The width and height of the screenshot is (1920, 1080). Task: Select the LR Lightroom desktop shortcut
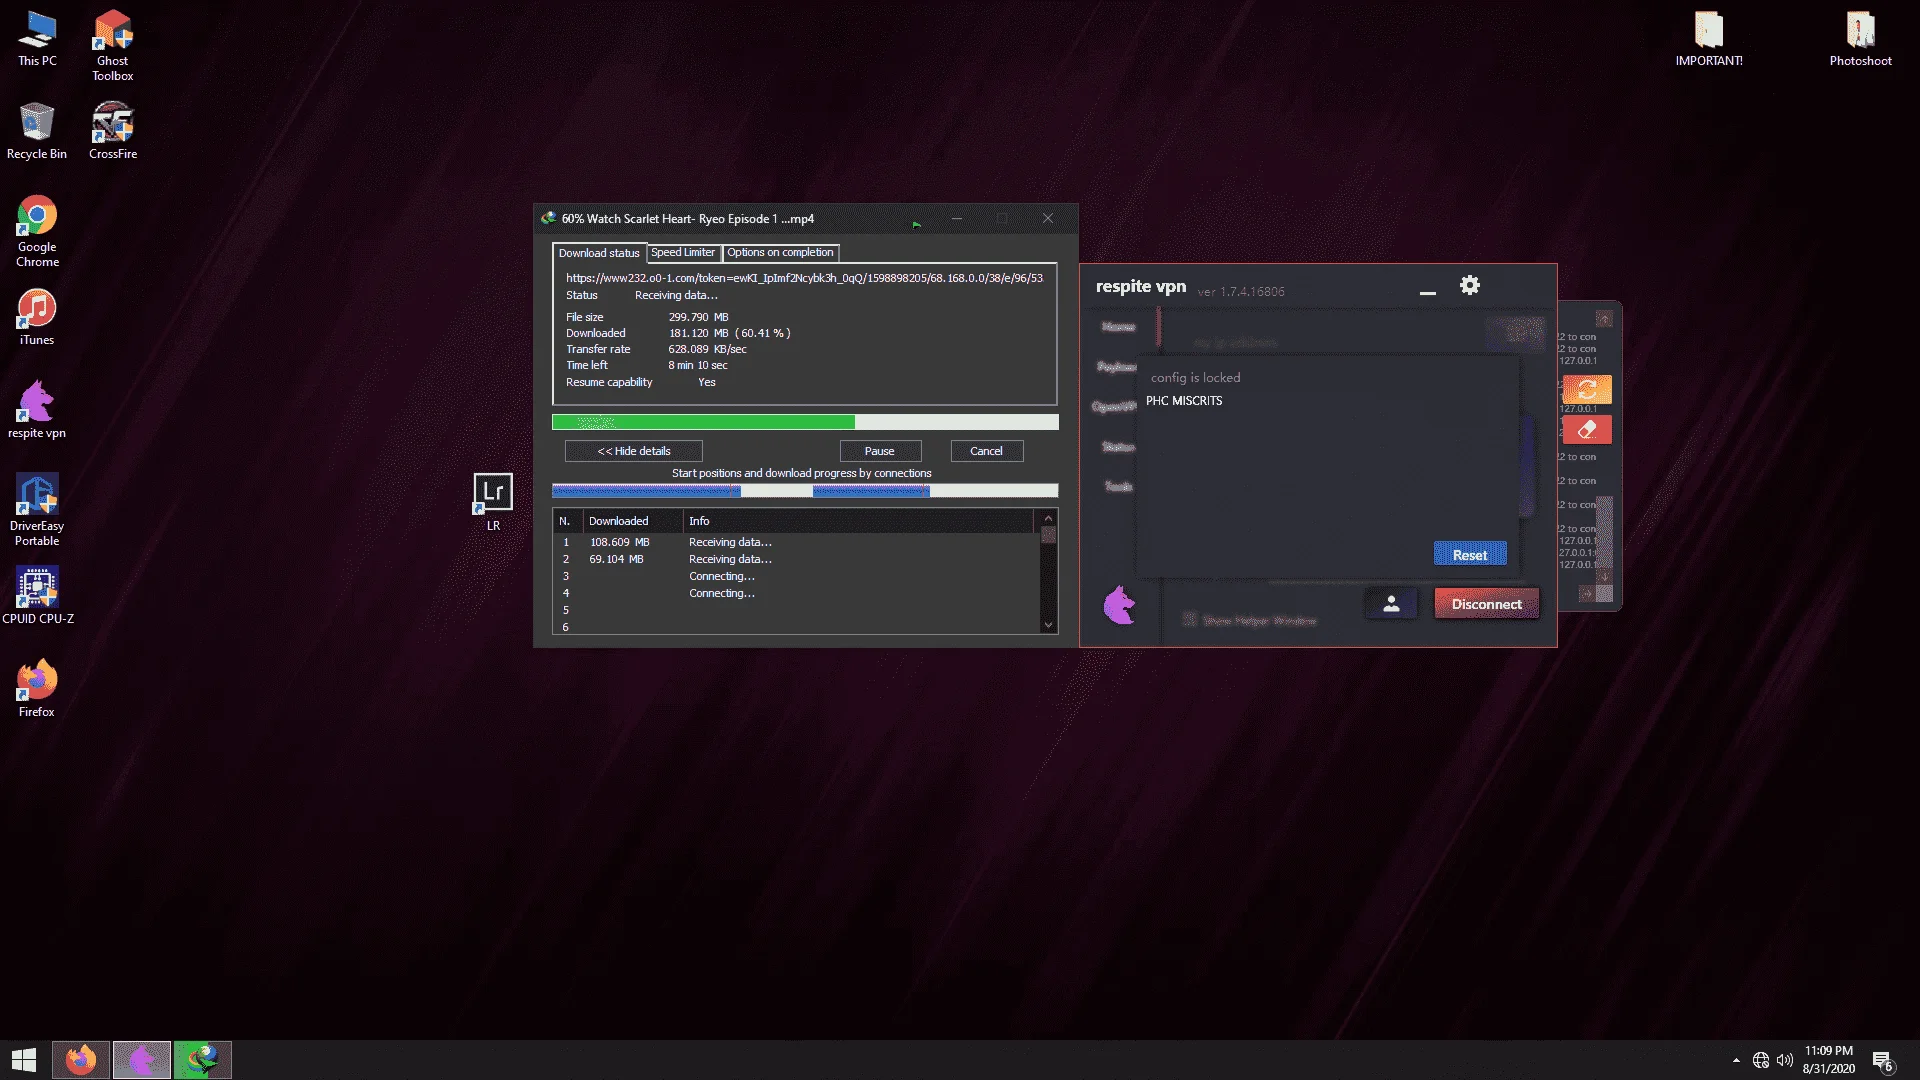click(493, 502)
